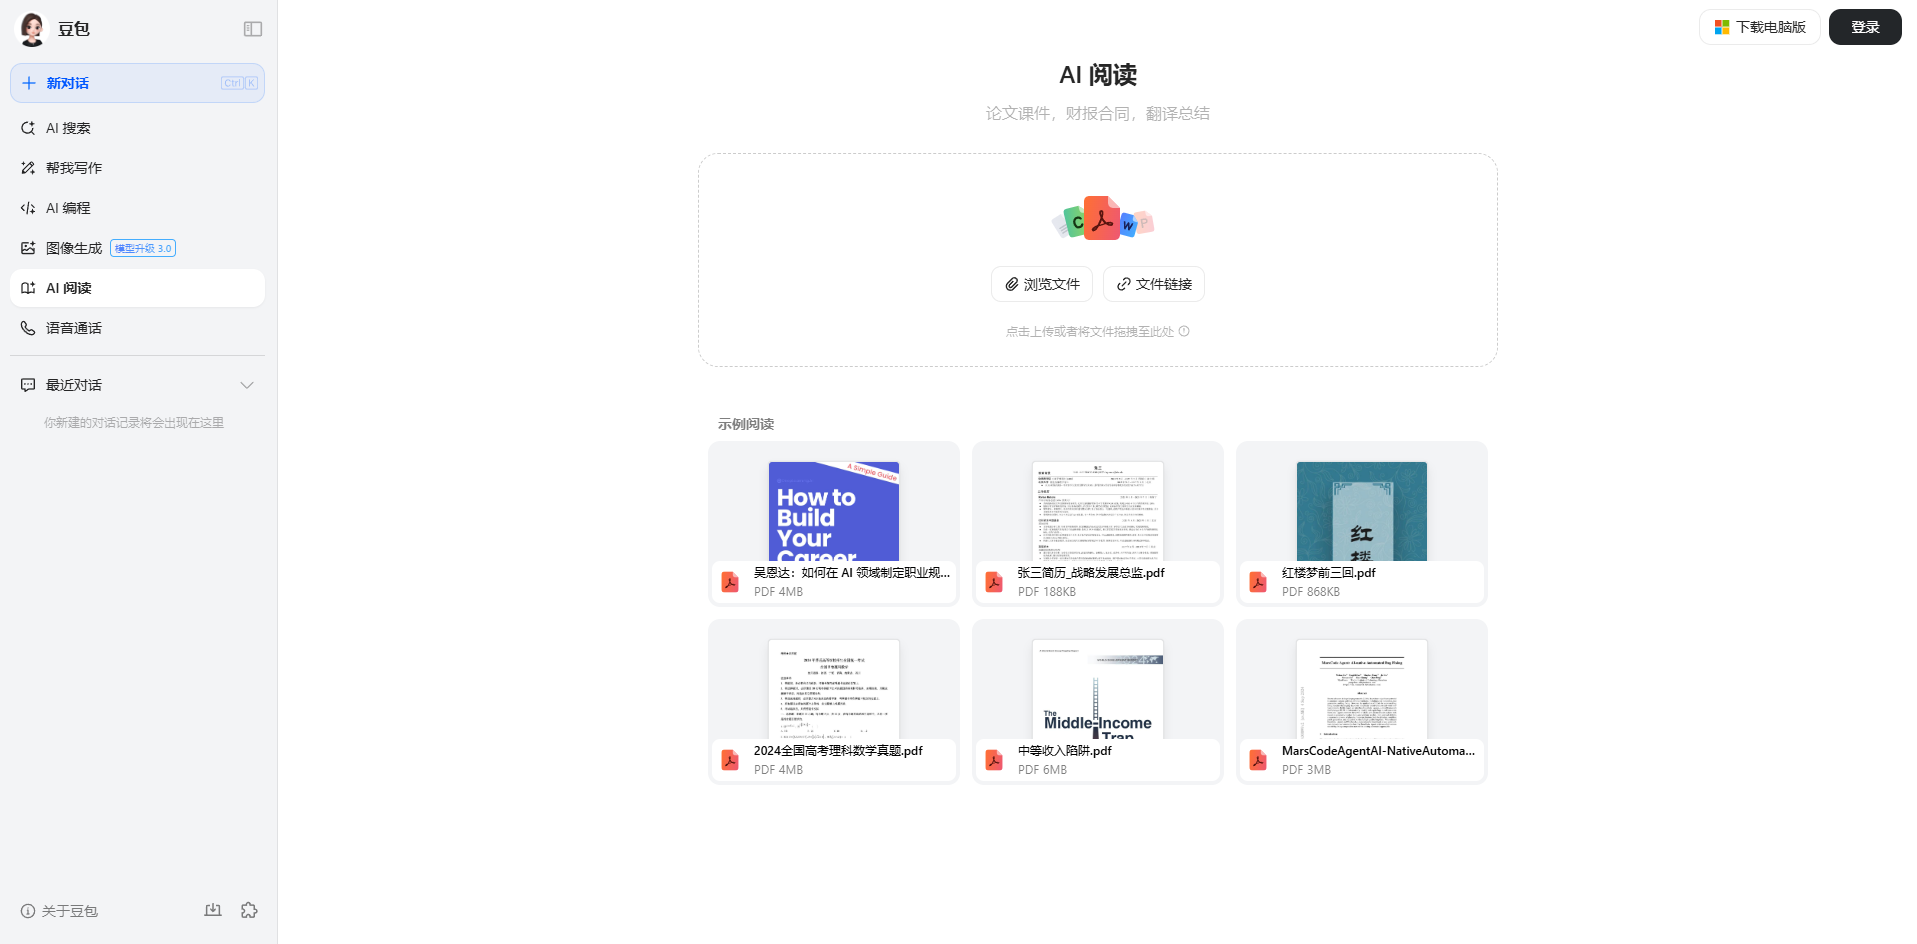The height and width of the screenshot is (944, 1917).
Task: Collapse the 最近对话 chevron
Action: coord(247,385)
